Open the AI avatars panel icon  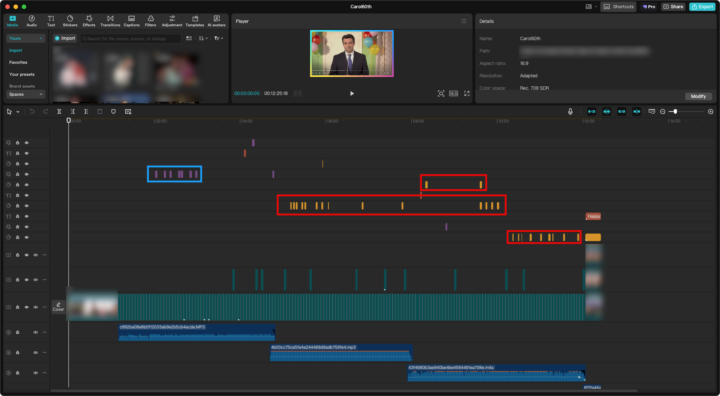(216, 21)
